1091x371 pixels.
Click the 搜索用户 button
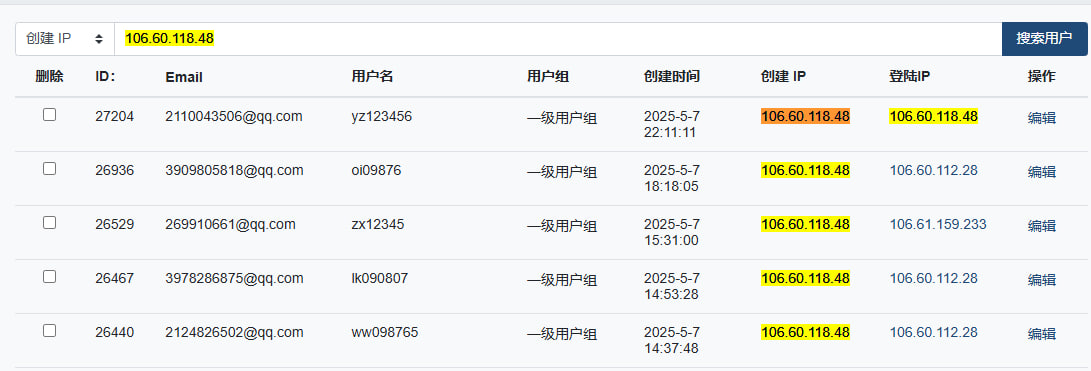(1044, 39)
